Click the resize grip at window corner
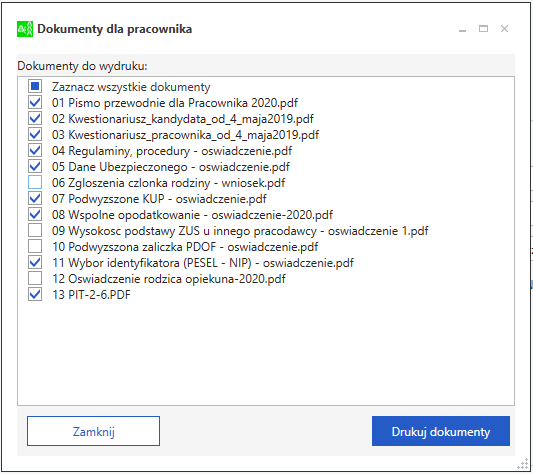Image resolution: width=533 pixels, height=474 pixels. (x=523, y=464)
